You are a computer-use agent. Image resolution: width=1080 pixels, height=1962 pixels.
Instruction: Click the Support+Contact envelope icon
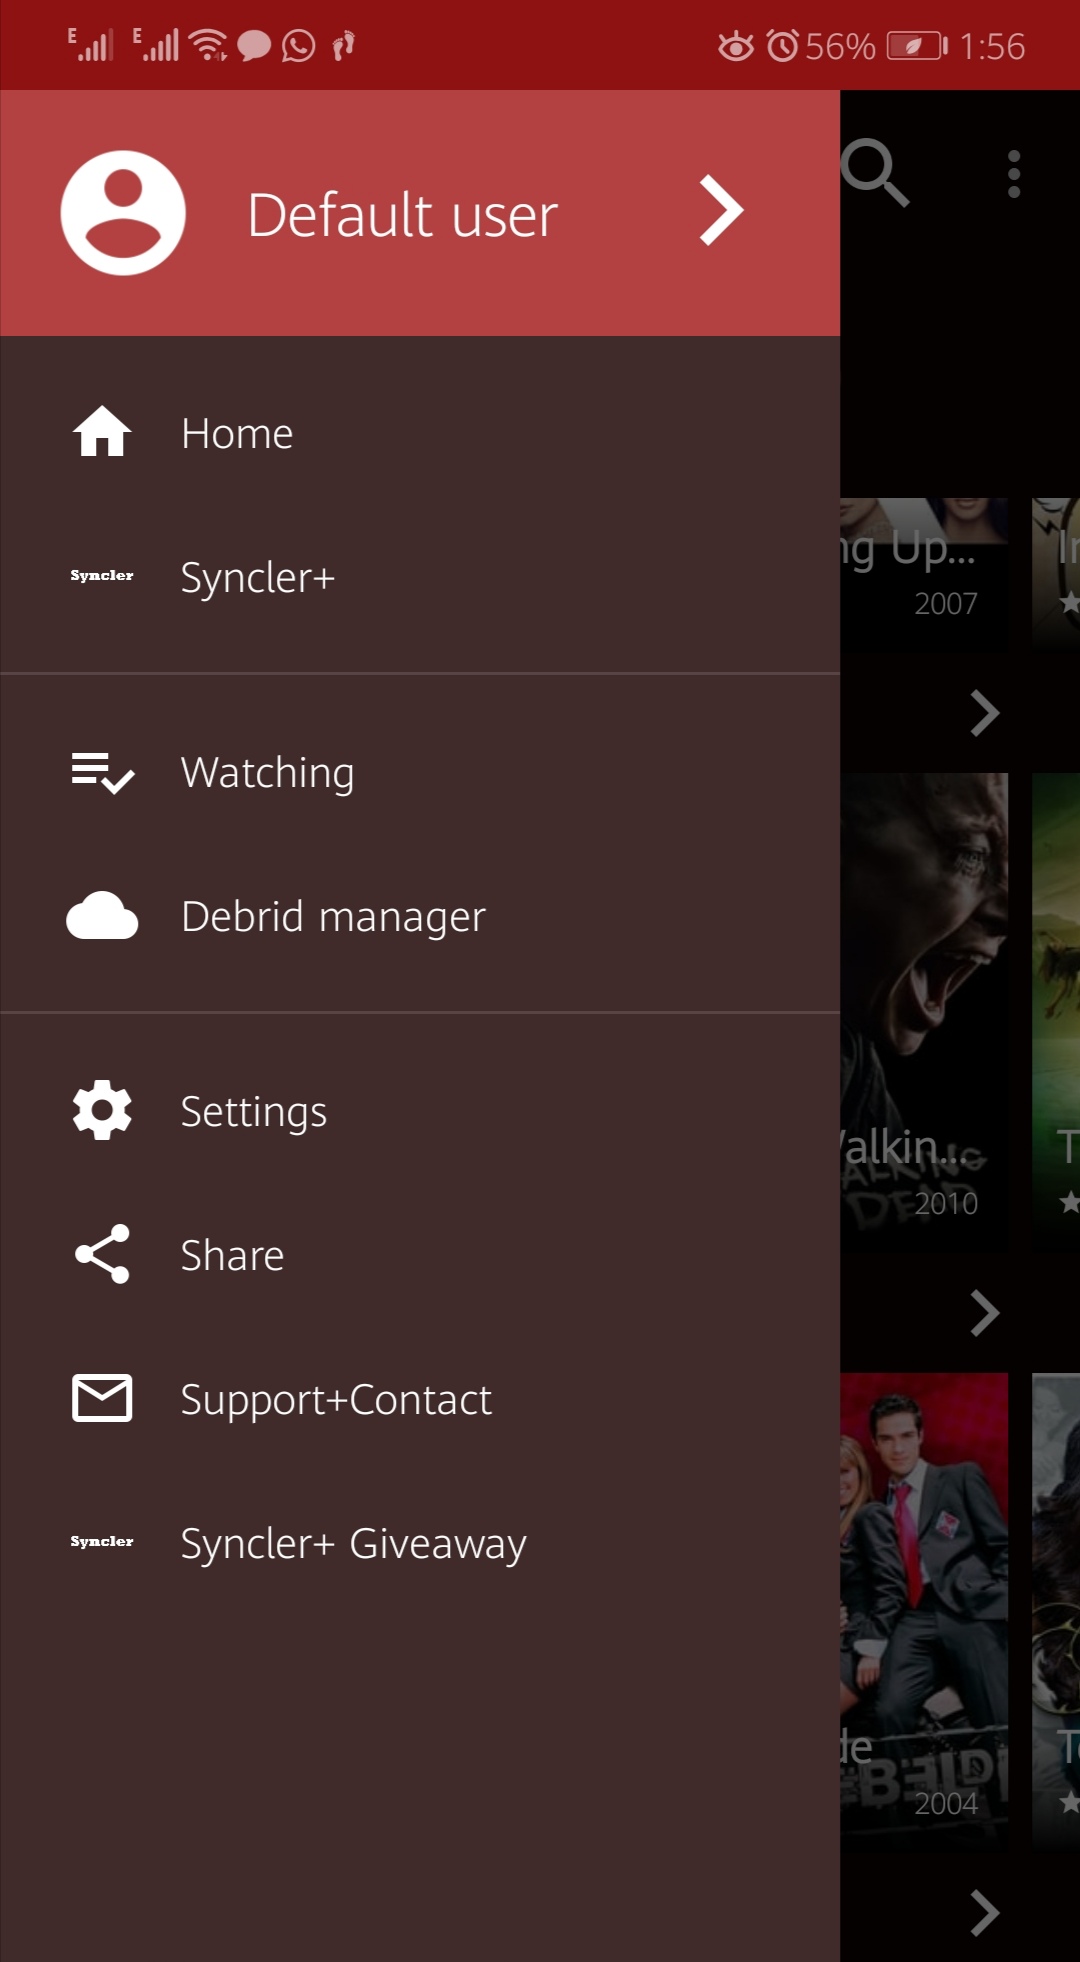[x=102, y=1398]
